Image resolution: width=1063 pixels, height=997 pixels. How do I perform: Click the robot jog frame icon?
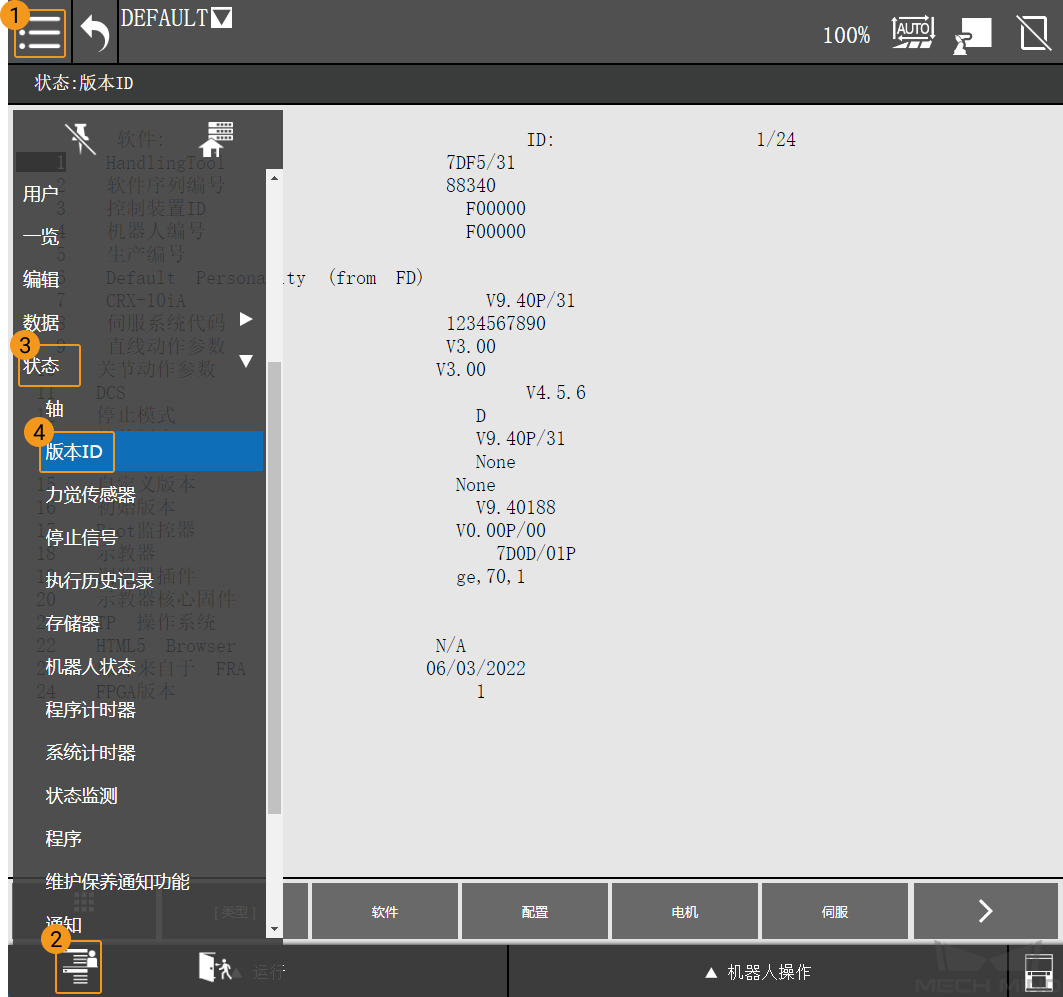pos(972,35)
